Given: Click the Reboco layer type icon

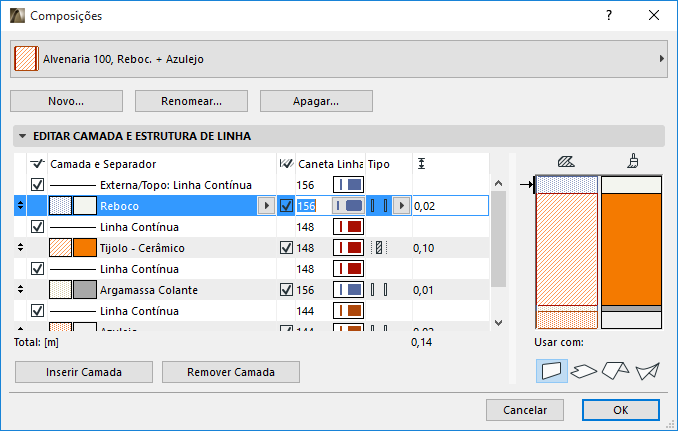Looking at the screenshot, I should (377, 206).
